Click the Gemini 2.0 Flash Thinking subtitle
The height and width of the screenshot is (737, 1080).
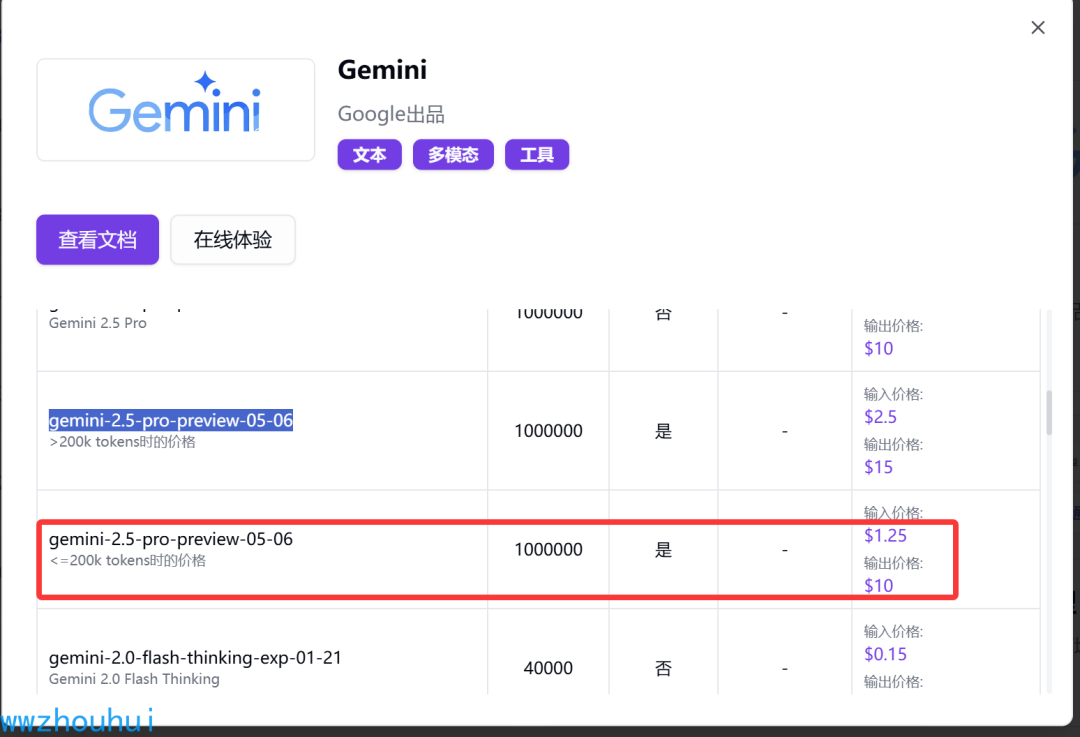[x=134, y=678]
